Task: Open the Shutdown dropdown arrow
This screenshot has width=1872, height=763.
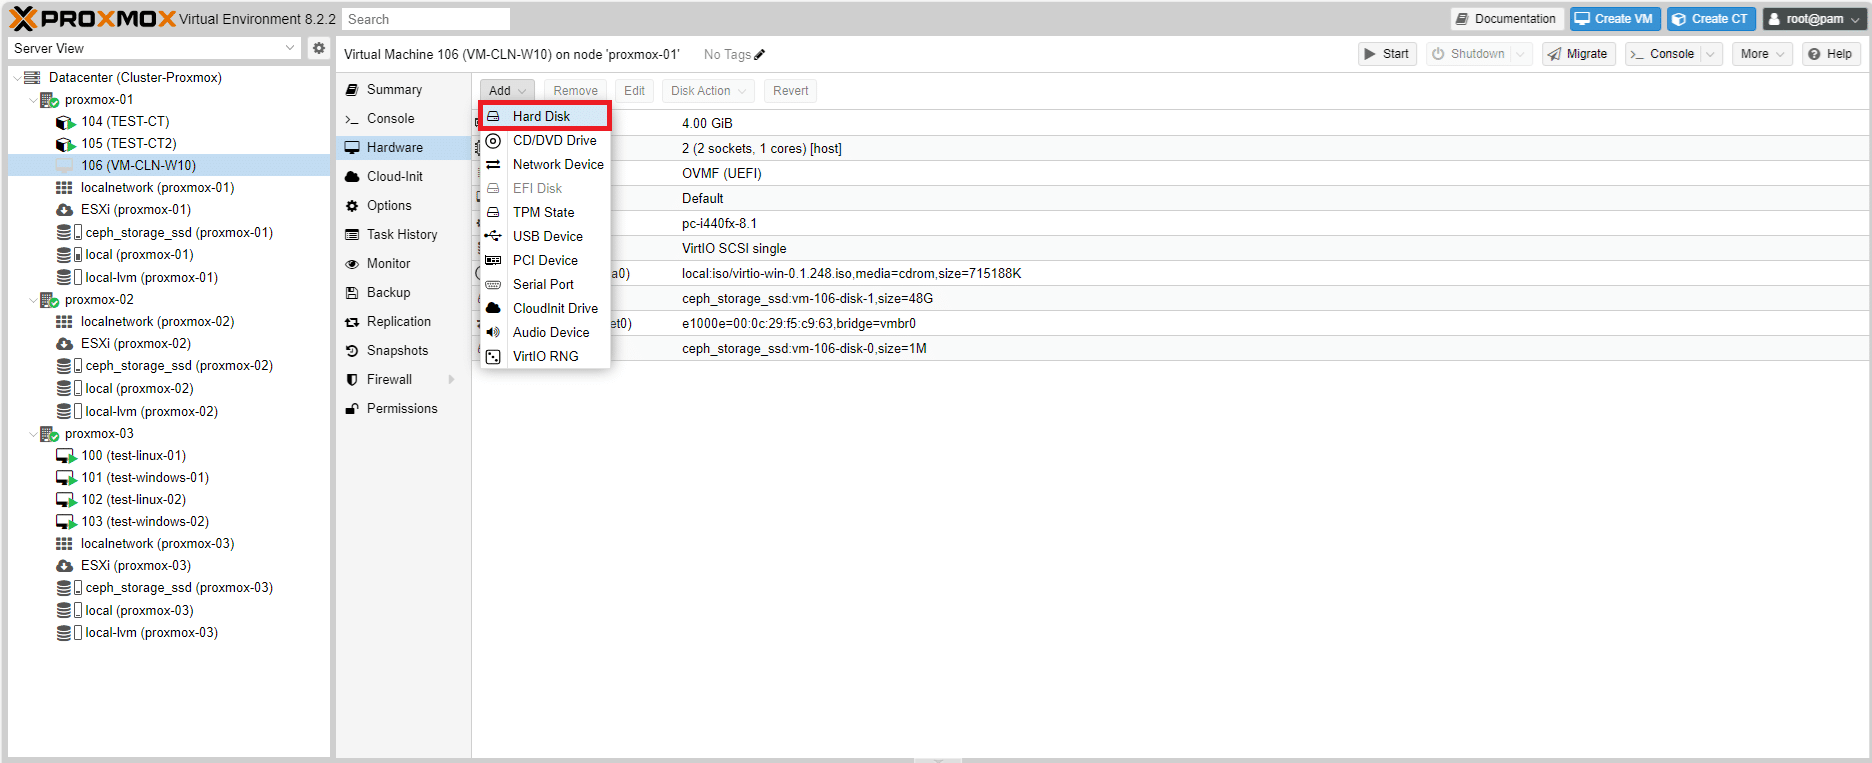Action: coord(1521,54)
